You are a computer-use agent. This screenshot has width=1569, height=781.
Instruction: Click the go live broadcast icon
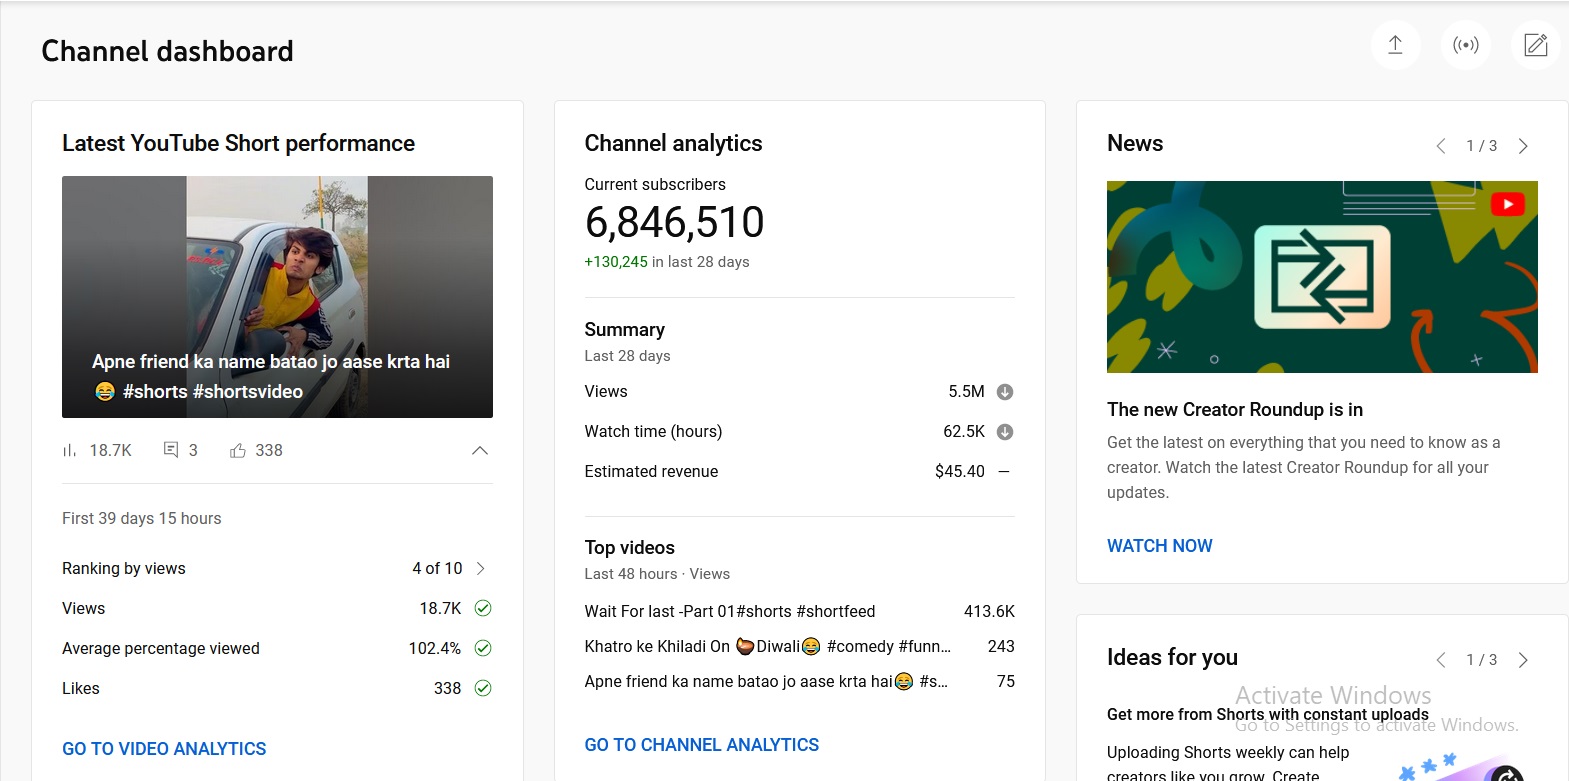pos(1466,45)
